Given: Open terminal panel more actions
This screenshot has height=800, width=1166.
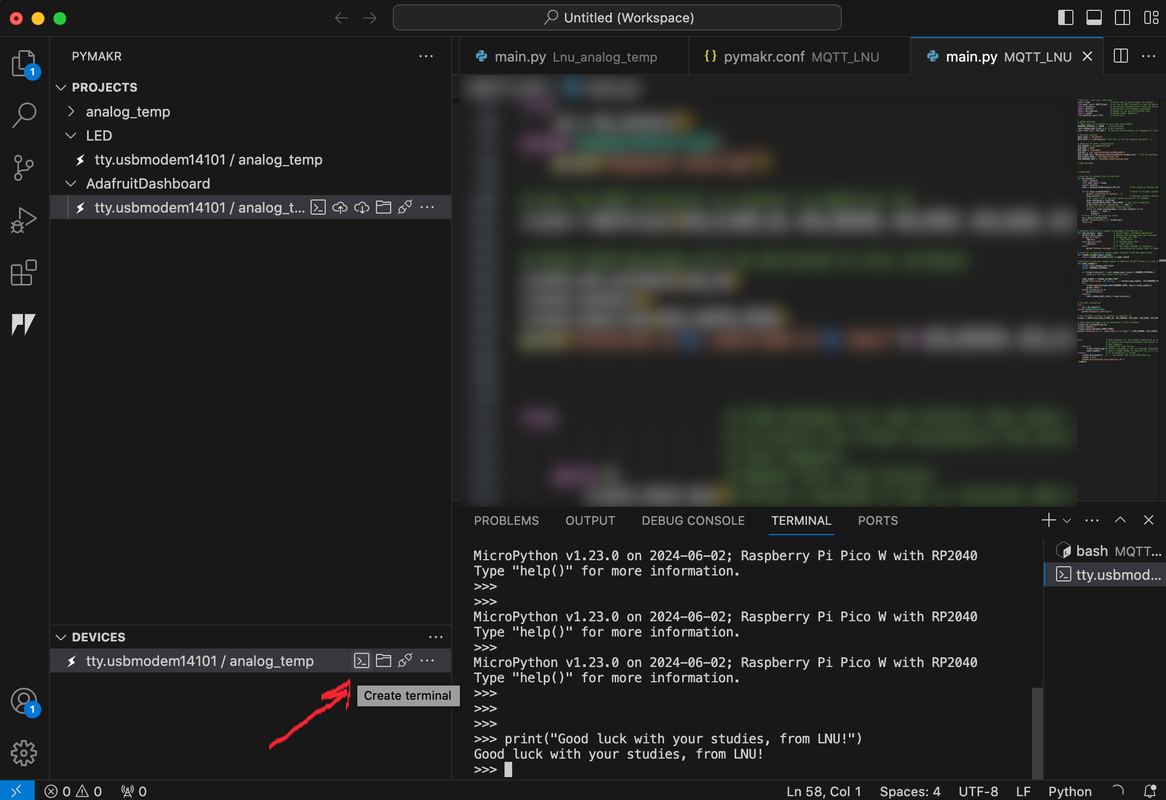Looking at the screenshot, I should [x=1092, y=520].
